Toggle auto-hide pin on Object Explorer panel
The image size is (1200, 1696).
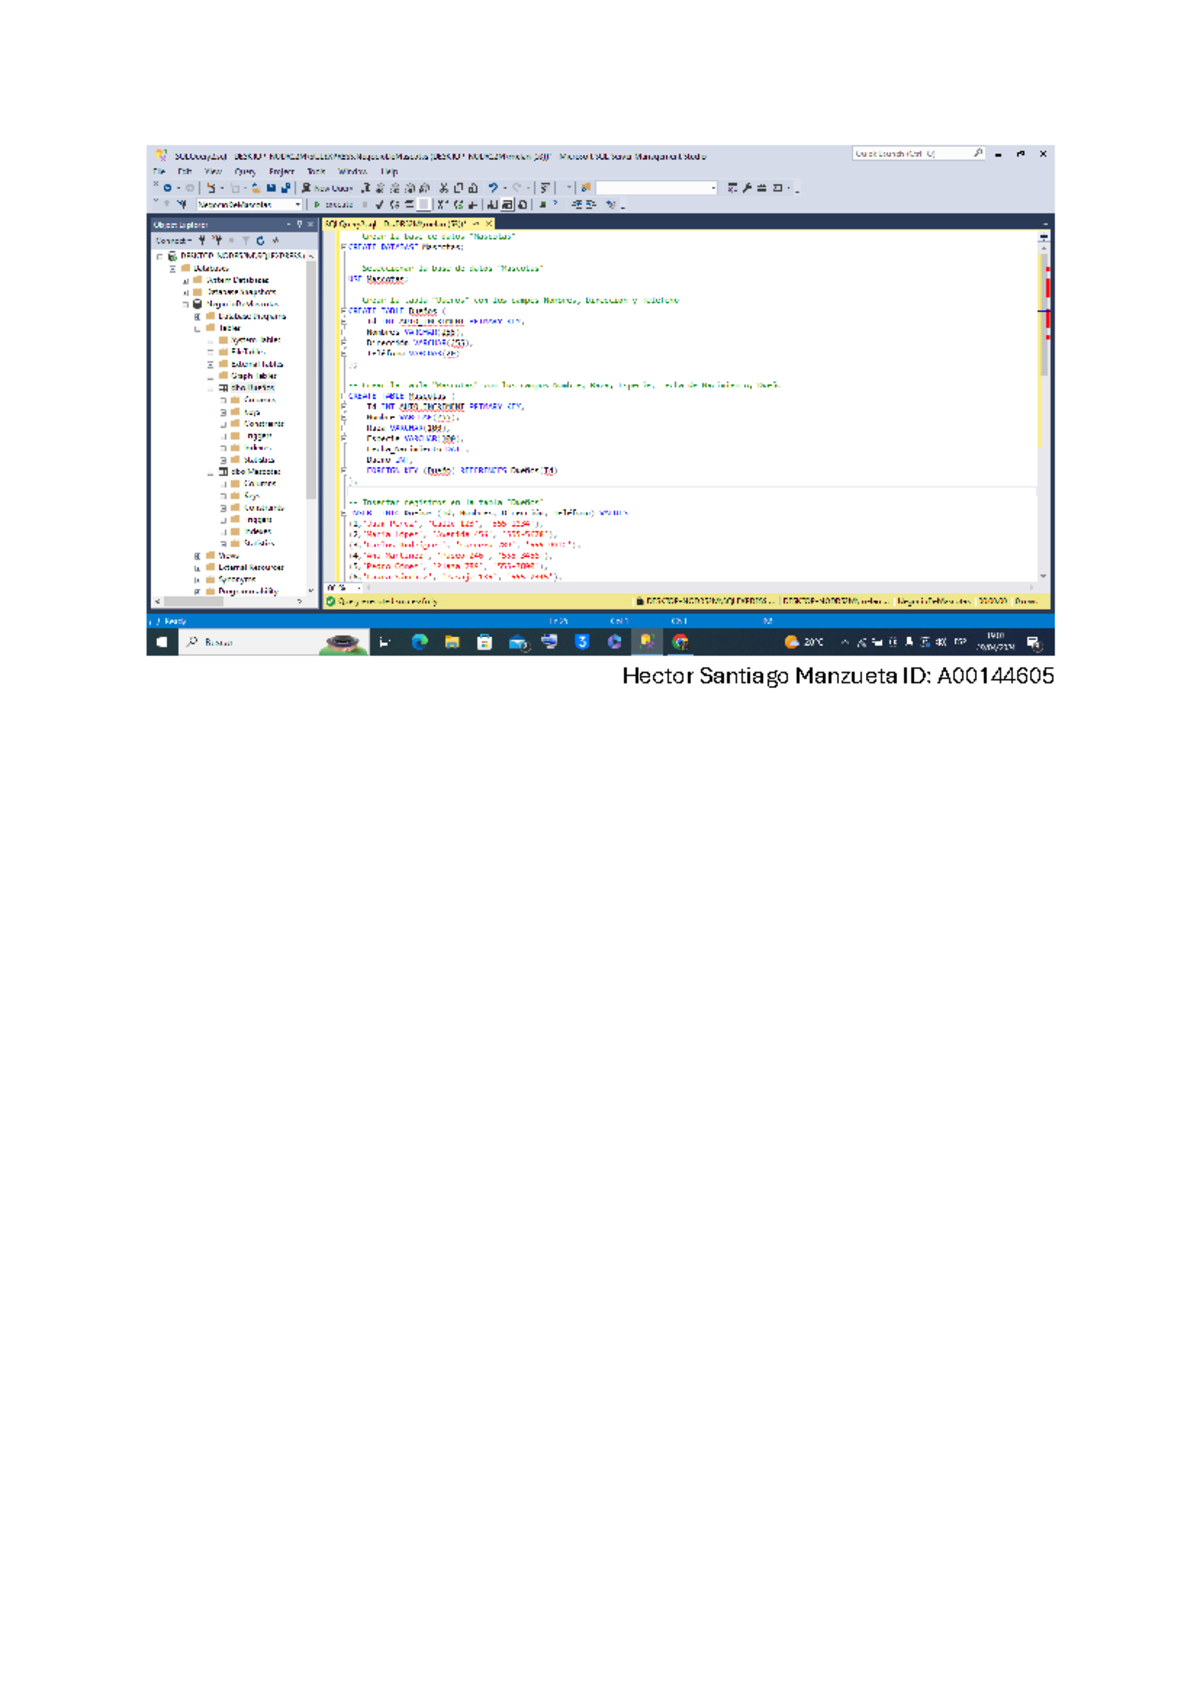click(299, 225)
